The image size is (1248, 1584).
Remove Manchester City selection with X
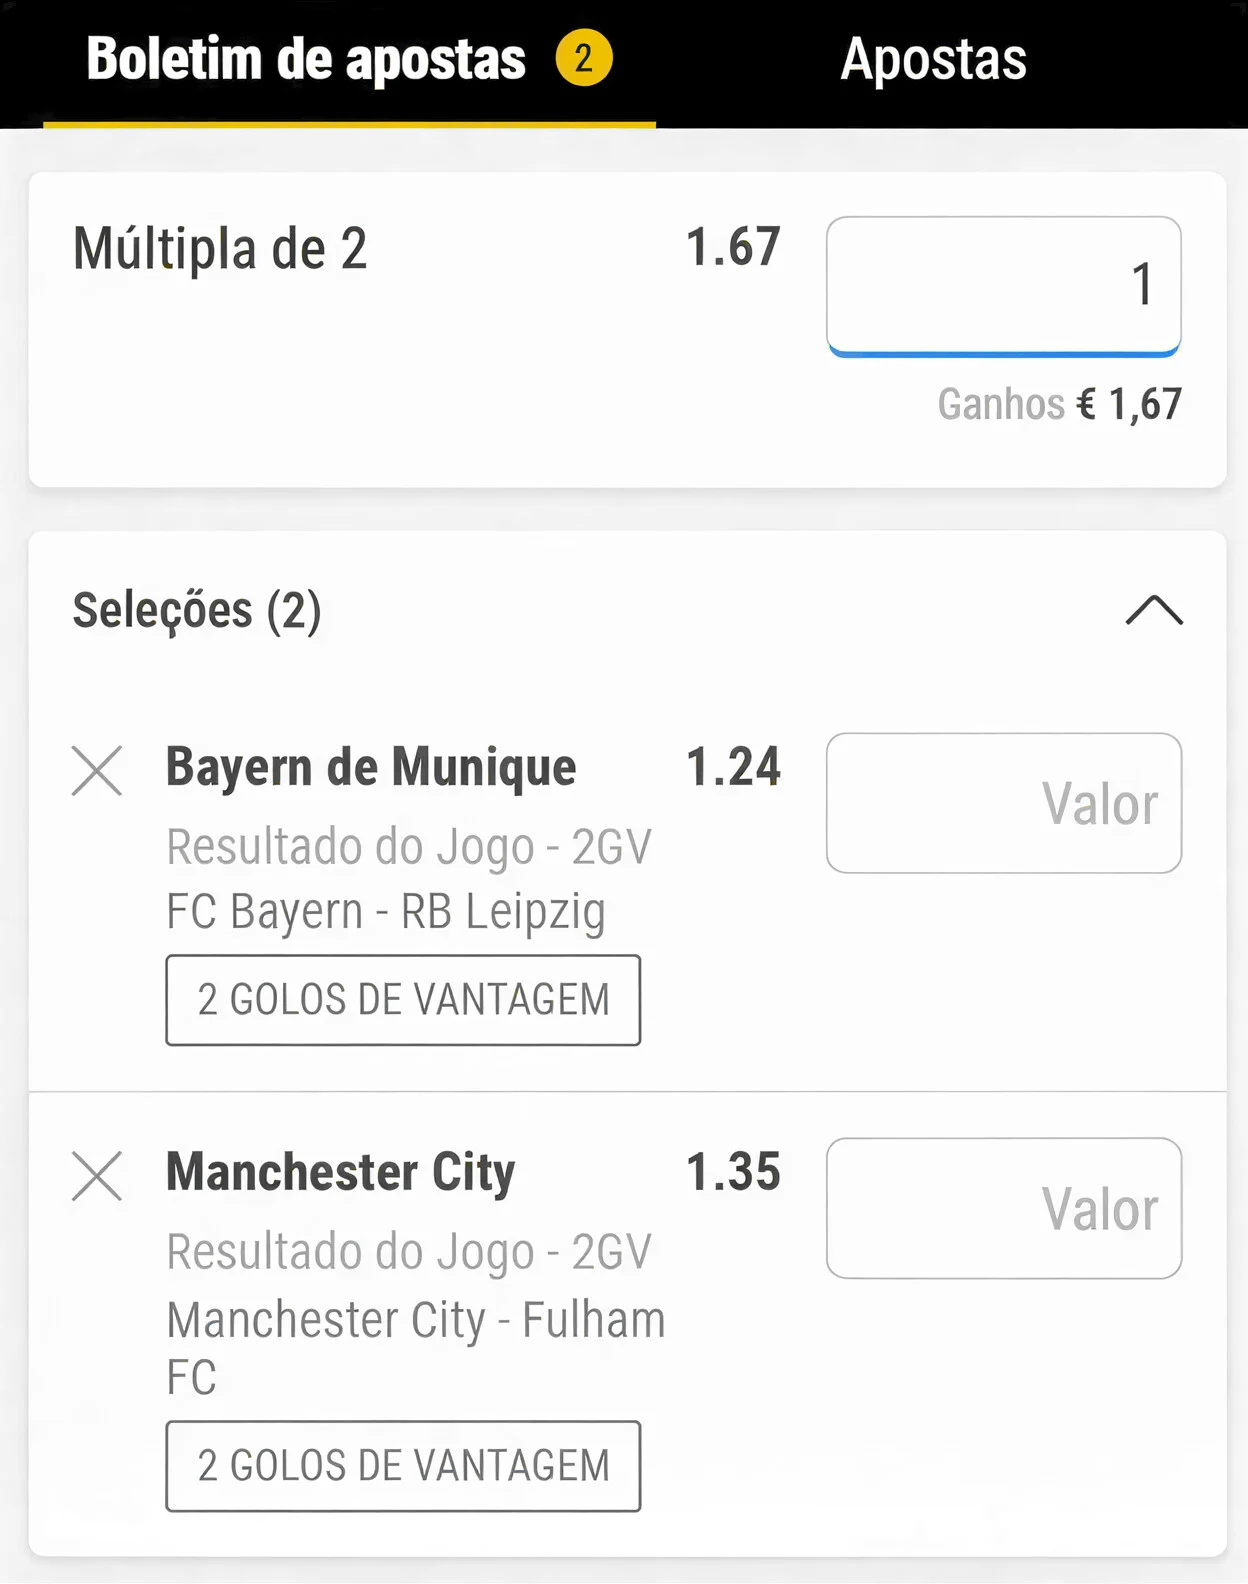(x=97, y=1175)
